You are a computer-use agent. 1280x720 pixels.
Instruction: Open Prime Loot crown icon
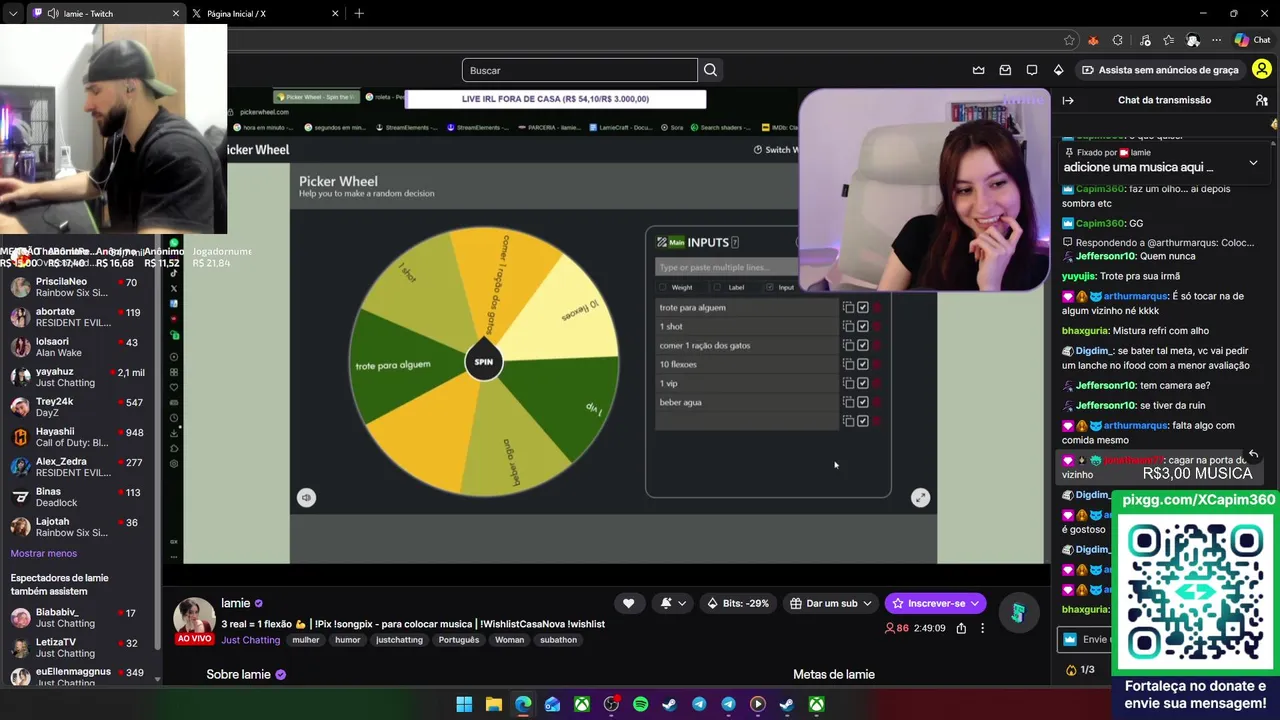(x=978, y=70)
